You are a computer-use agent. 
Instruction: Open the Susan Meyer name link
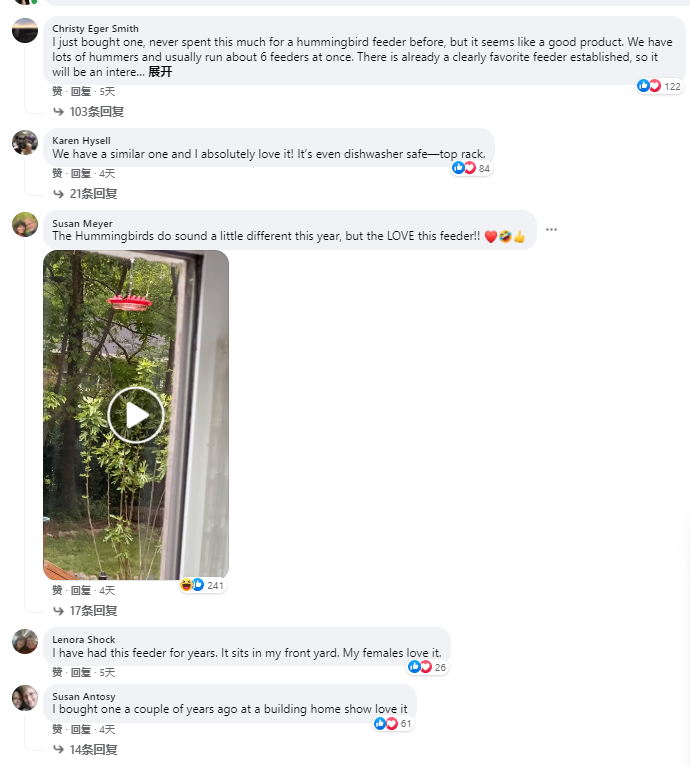[82, 223]
